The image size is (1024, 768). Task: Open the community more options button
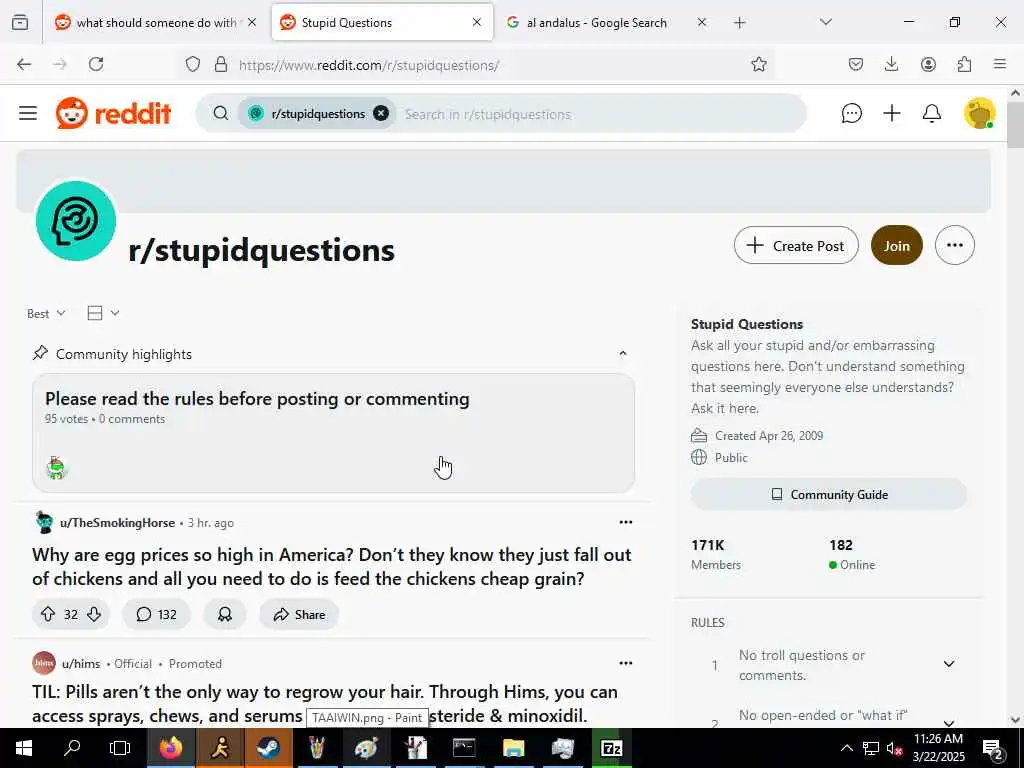tap(955, 246)
